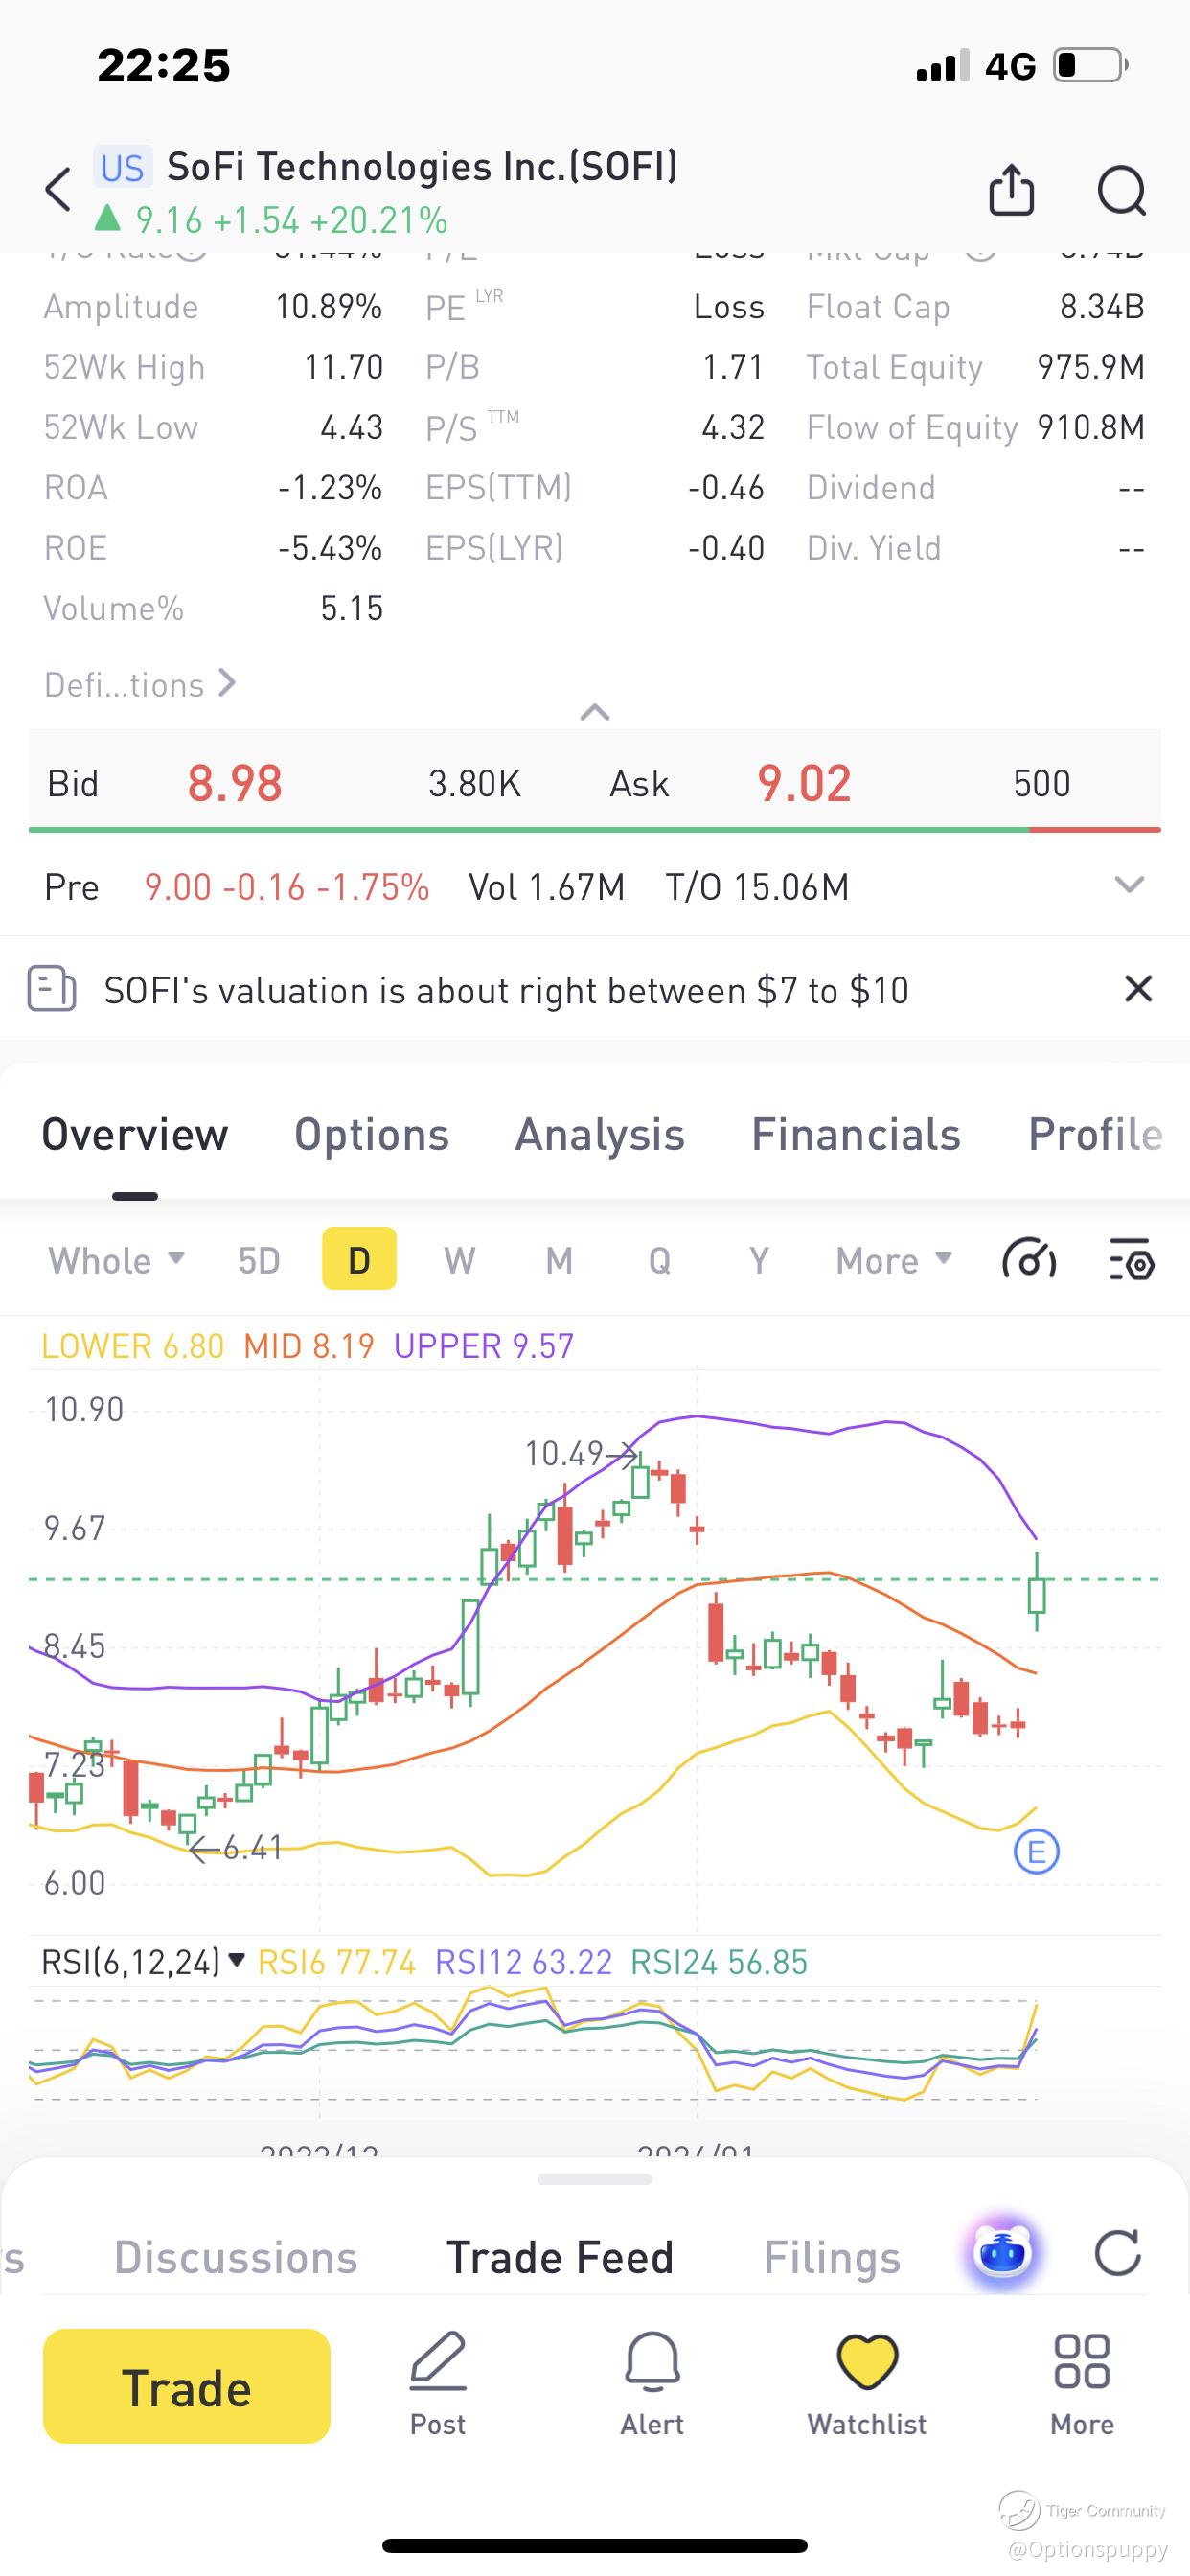This screenshot has height=2576, width=1190.
Task: Open the Filings tab
Action: pos(832,2258)
